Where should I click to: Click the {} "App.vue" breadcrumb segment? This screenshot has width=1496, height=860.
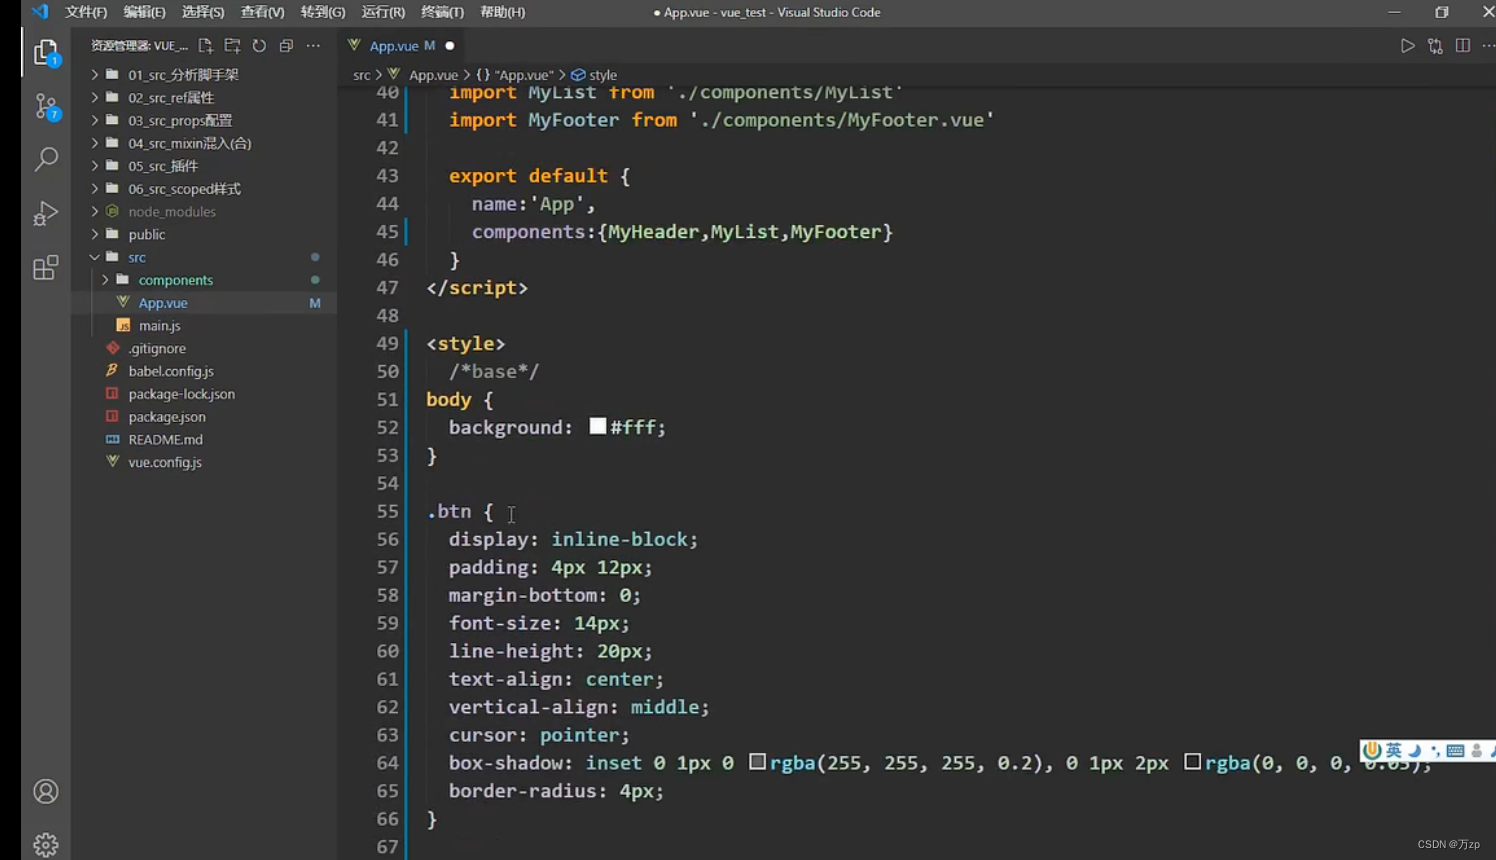[514, 75]
